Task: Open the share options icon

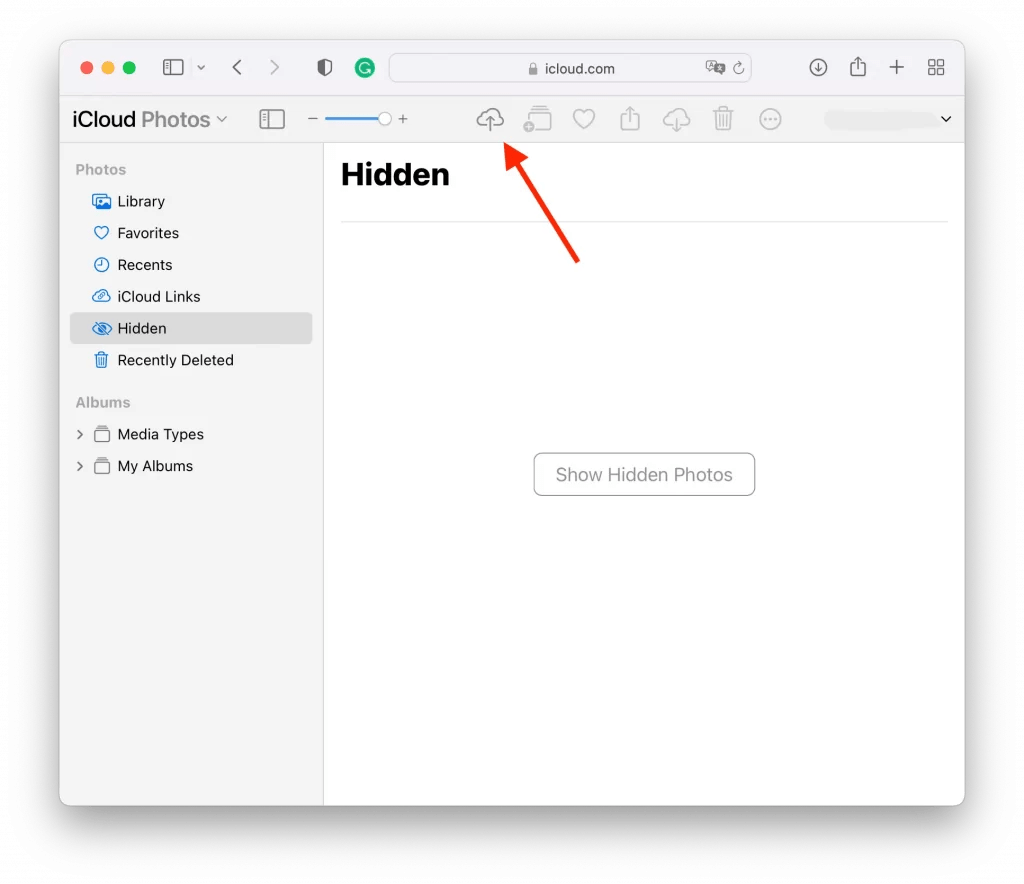Action: (x=630, y=119)
